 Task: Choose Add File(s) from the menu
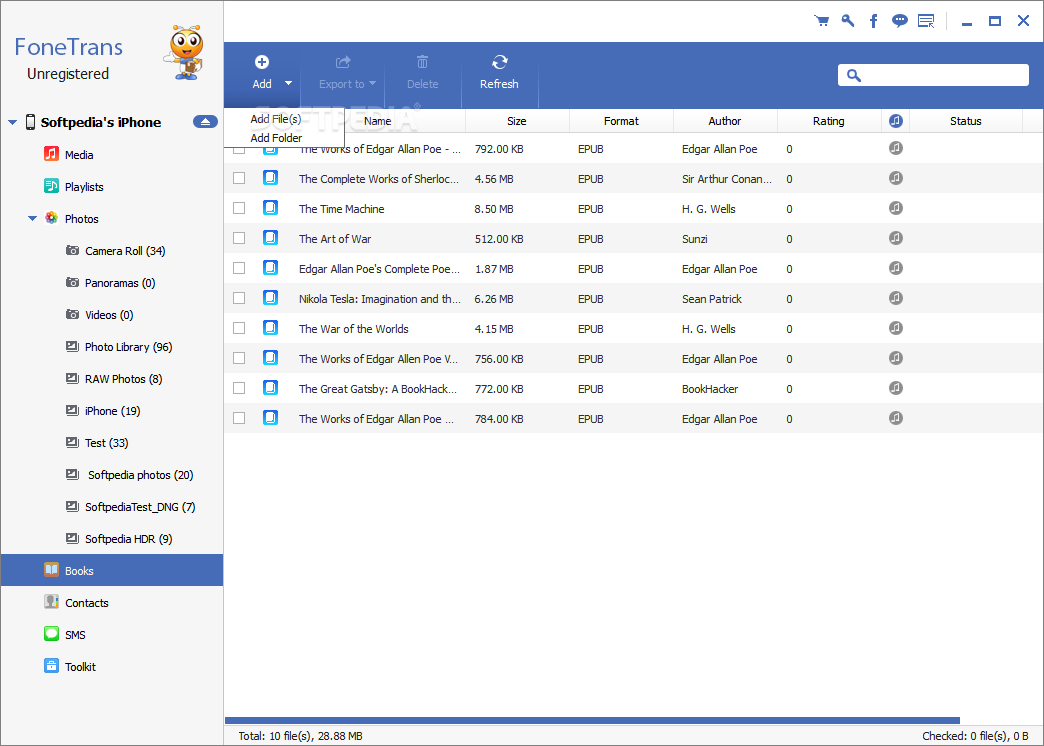click(x=276, y=119)
